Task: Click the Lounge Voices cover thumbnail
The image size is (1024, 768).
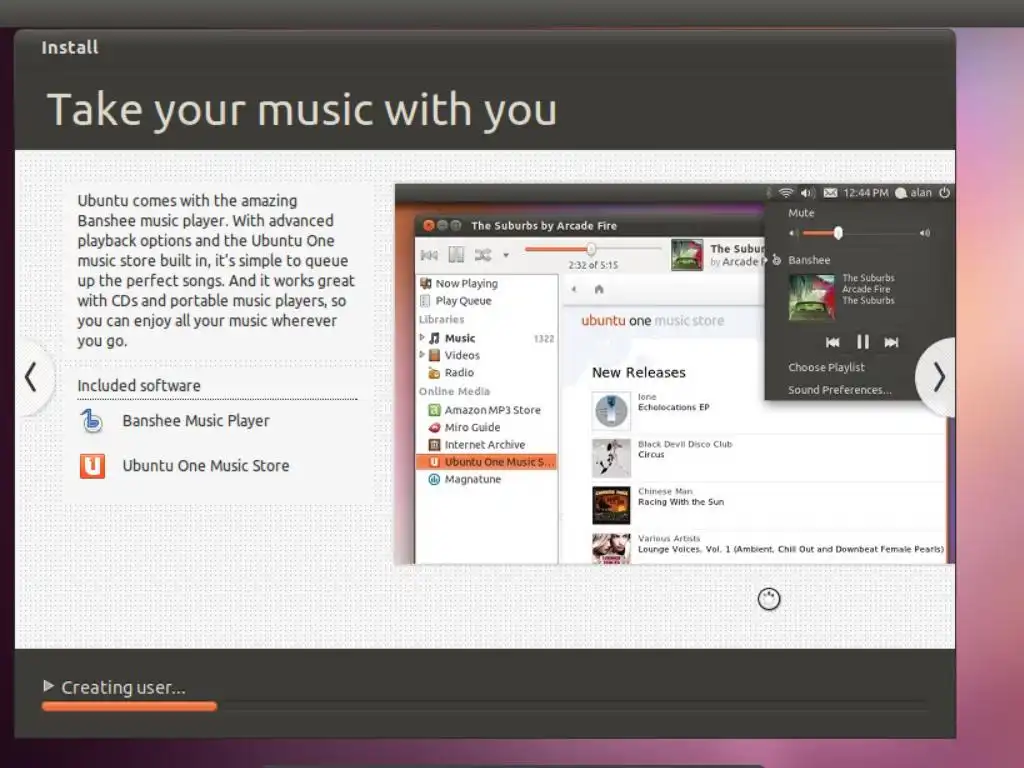Action: coord(611,549)
